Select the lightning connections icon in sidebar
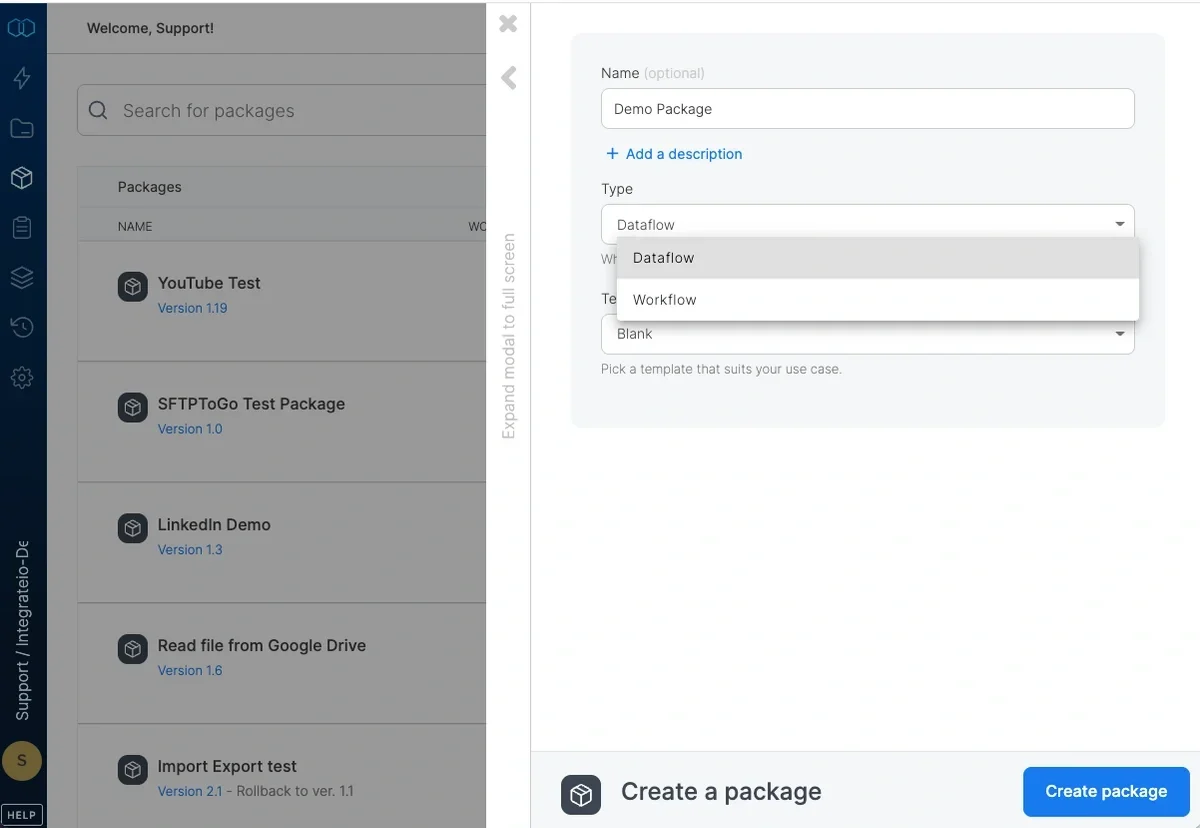The image size is (1200, 828). click(x=22, y=78)
